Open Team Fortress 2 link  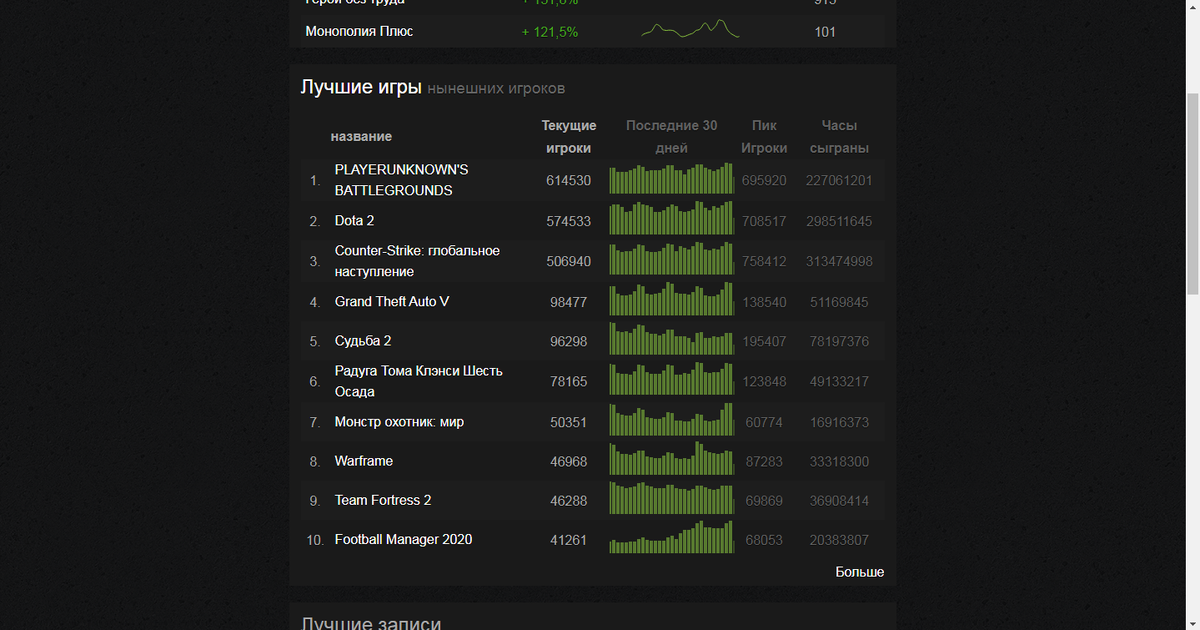click(383, 500)
